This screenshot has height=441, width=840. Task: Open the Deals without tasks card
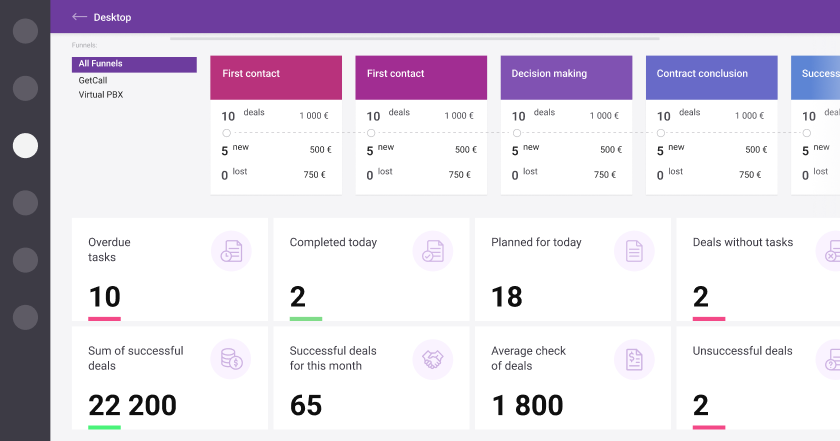758,270
